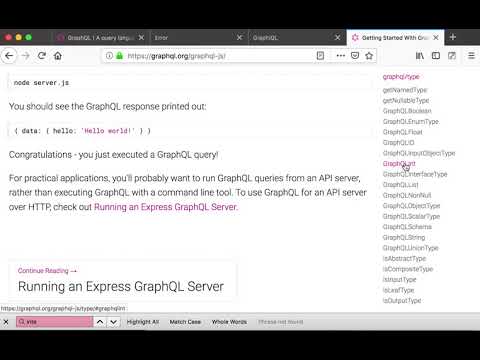
Task: Bookmark this page with the star icon
Action: click(369, 56)
